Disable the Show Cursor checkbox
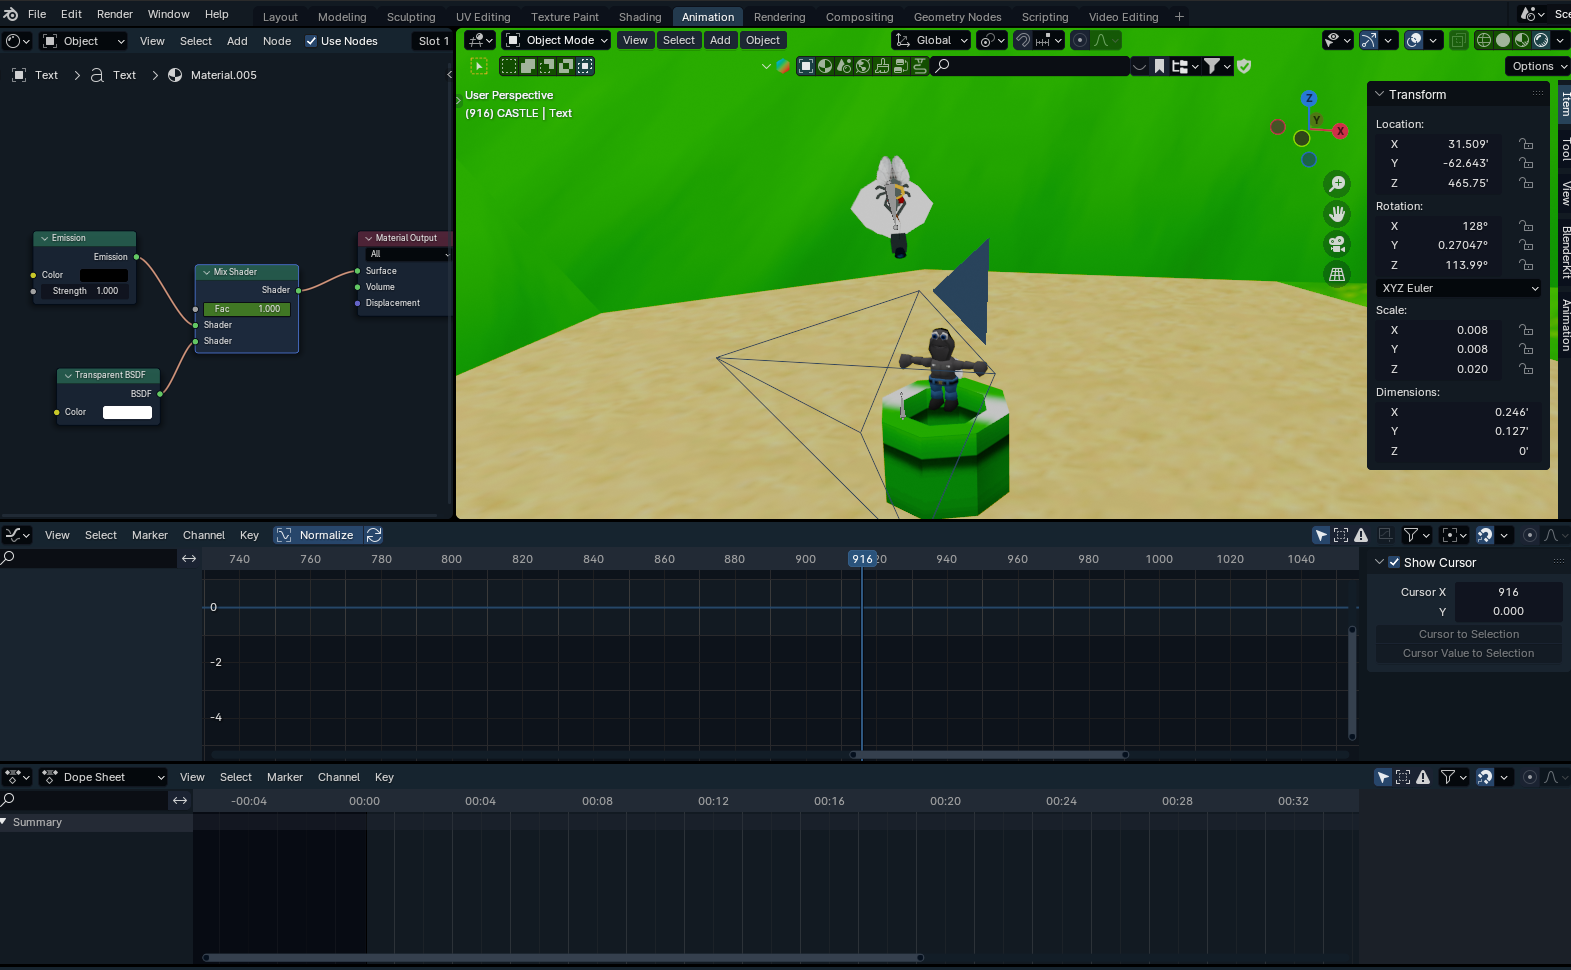Image resolution: width=1571 pixels, height=970 pixels. tap(1394, 562)
